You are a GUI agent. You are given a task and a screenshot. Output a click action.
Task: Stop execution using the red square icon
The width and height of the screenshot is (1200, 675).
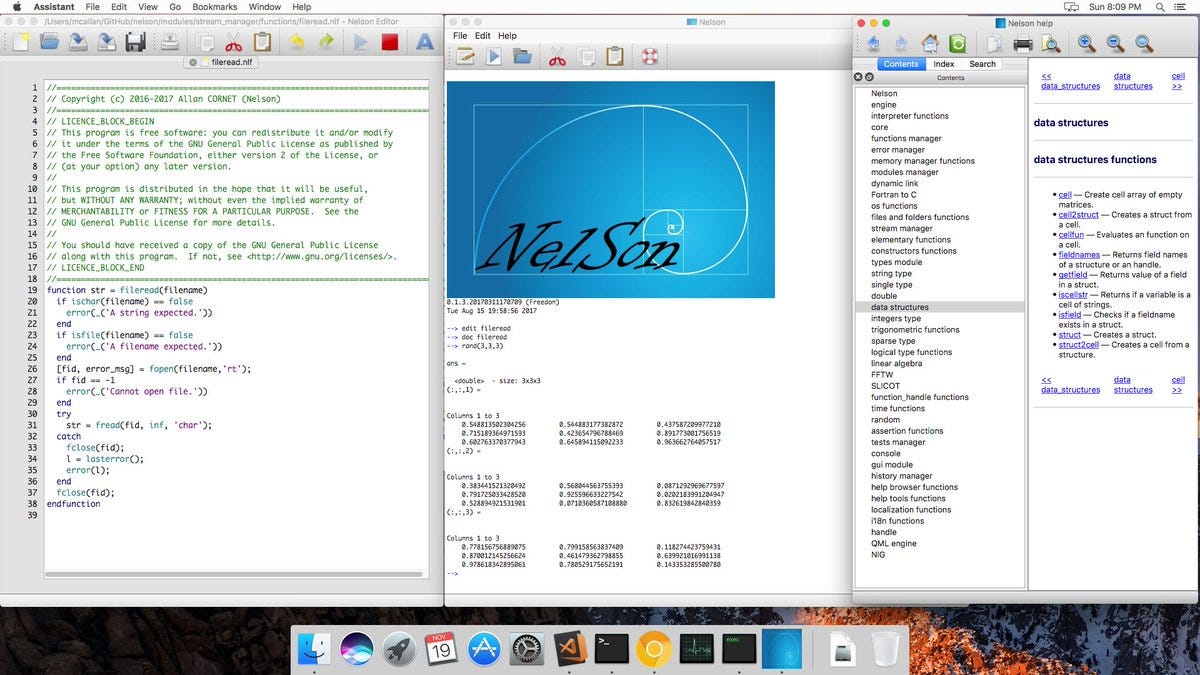coord(390,41)
